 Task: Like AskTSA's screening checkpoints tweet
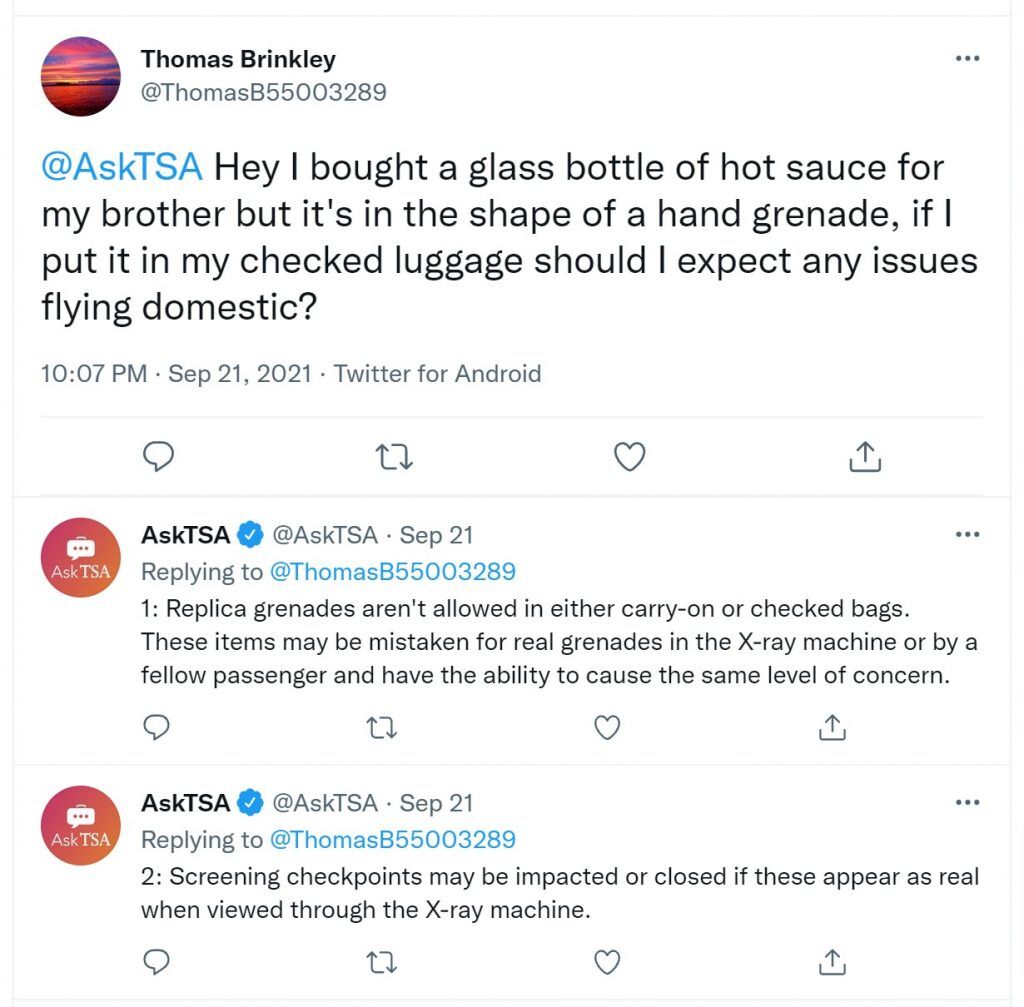[607, 962]
